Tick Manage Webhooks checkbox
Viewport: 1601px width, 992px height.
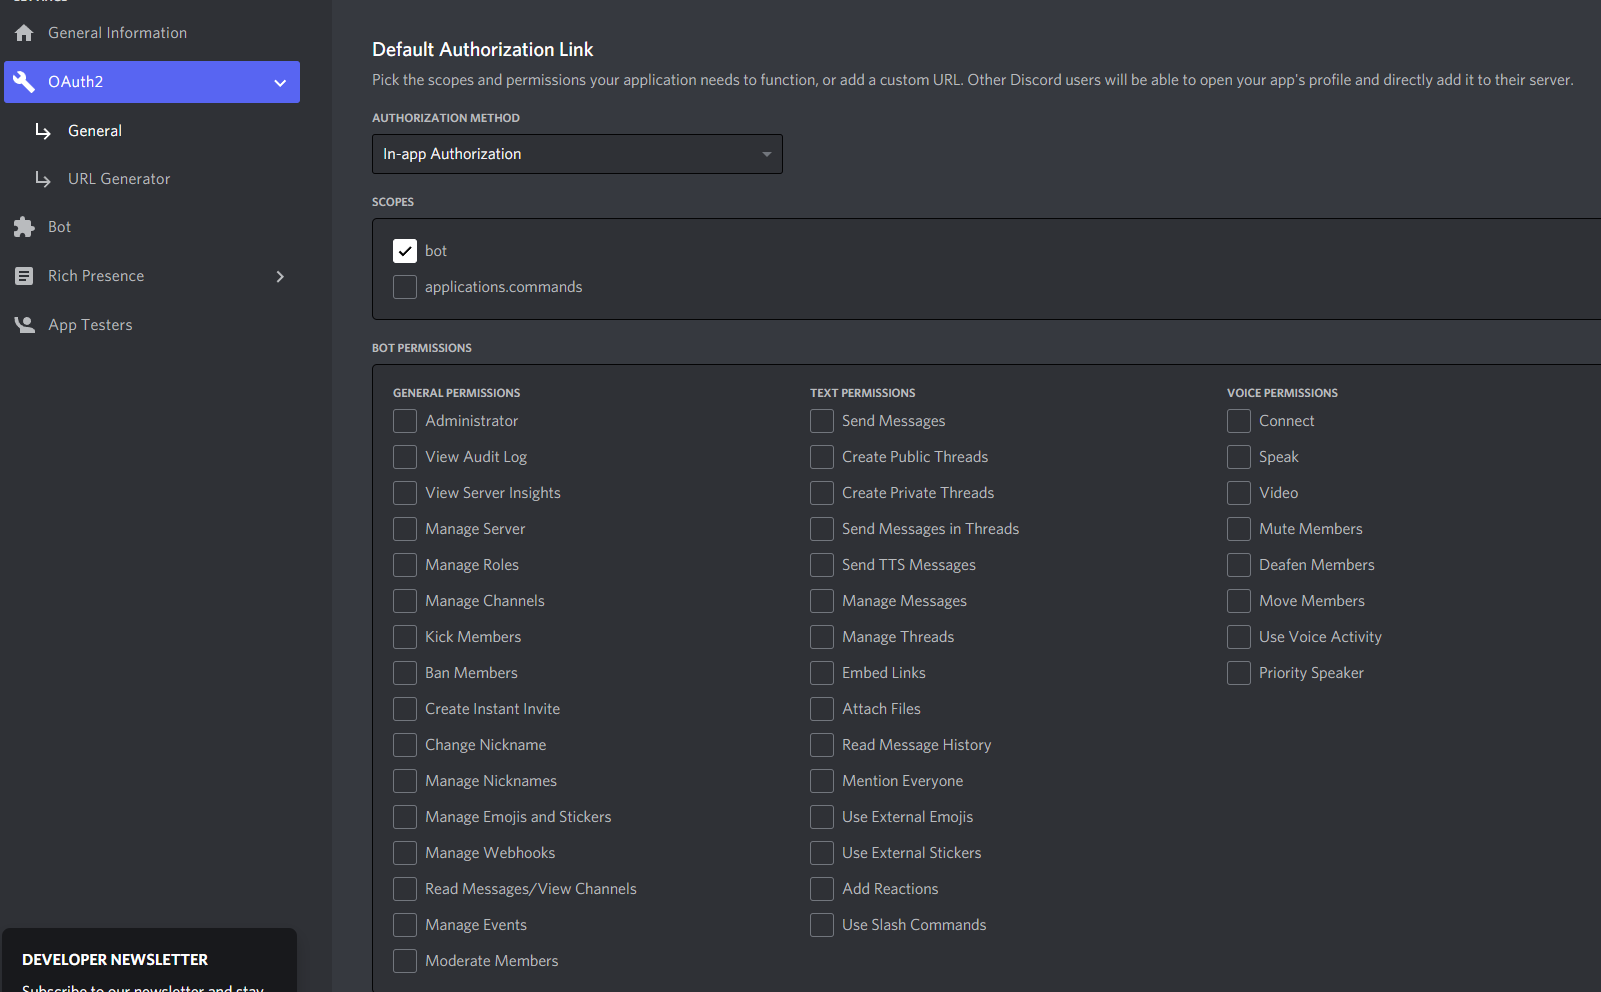tap(405, 853)
